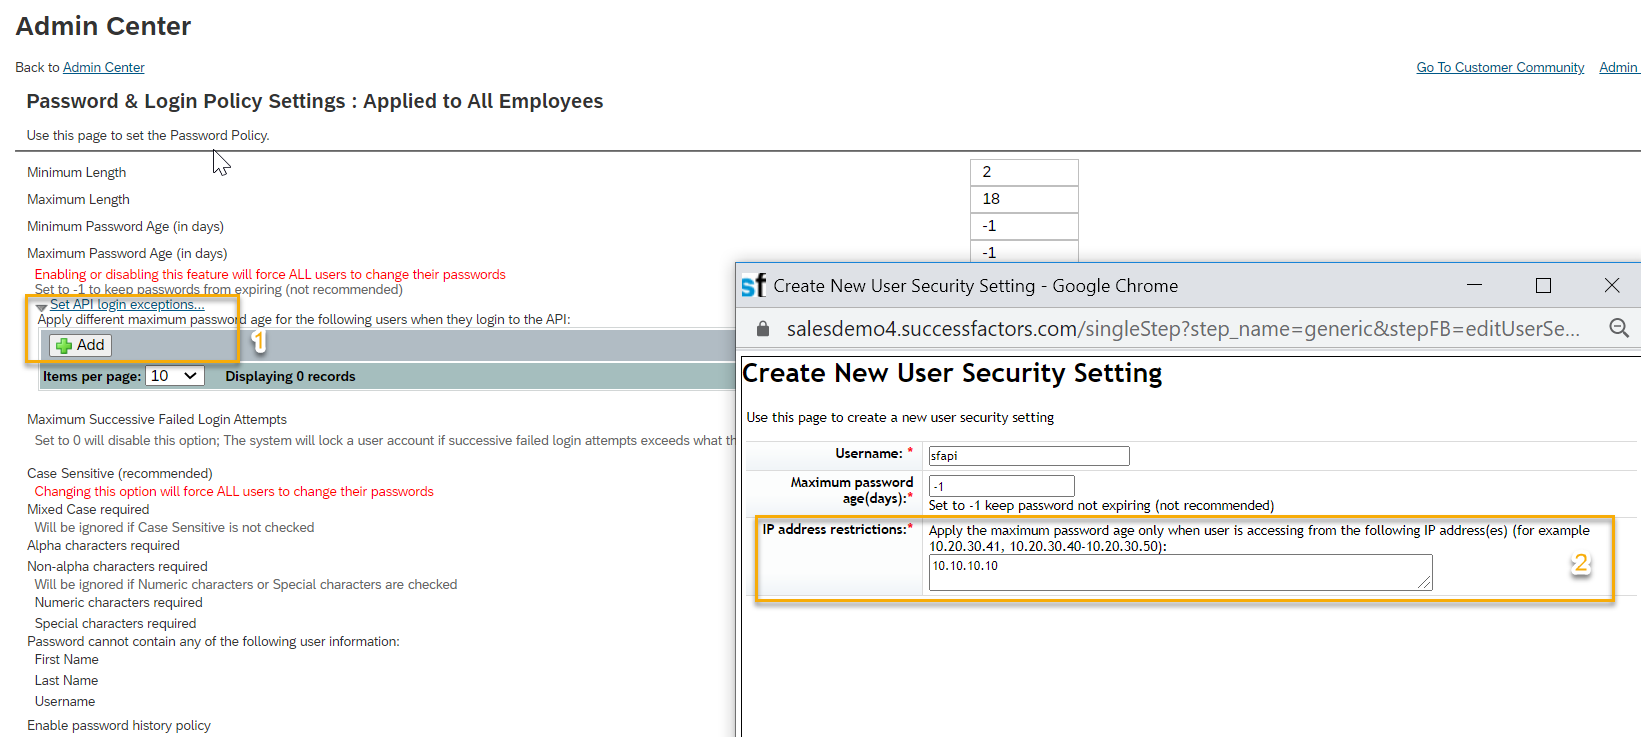Click the 'Create New User Security Setting' page heading
The image size is (1641, 737).
click(952, 373)
